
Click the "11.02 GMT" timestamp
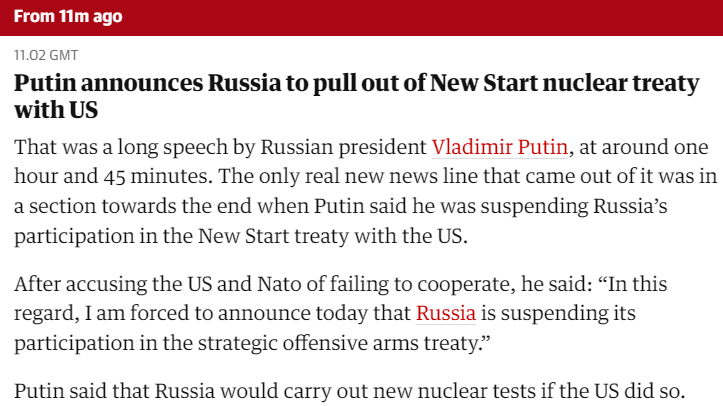(46, 56)
